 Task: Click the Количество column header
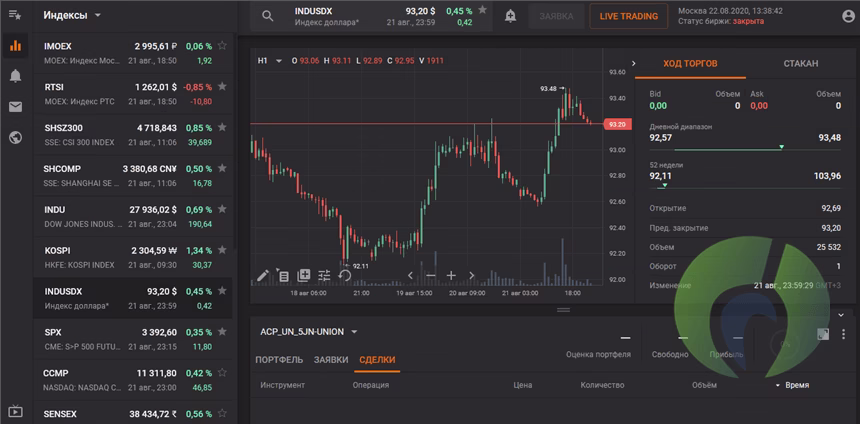pyautogui.click(x=602, y=385)
